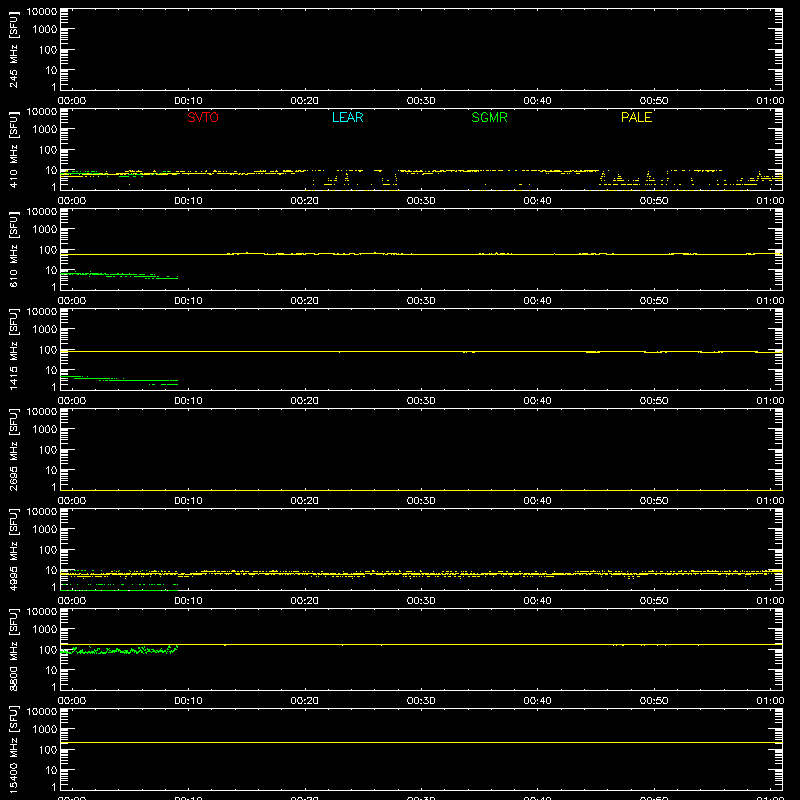The width and height of the screenshot is (800, 800).
Task: Click green SGMR trace in 610 MHz panel
Action: 119,276
